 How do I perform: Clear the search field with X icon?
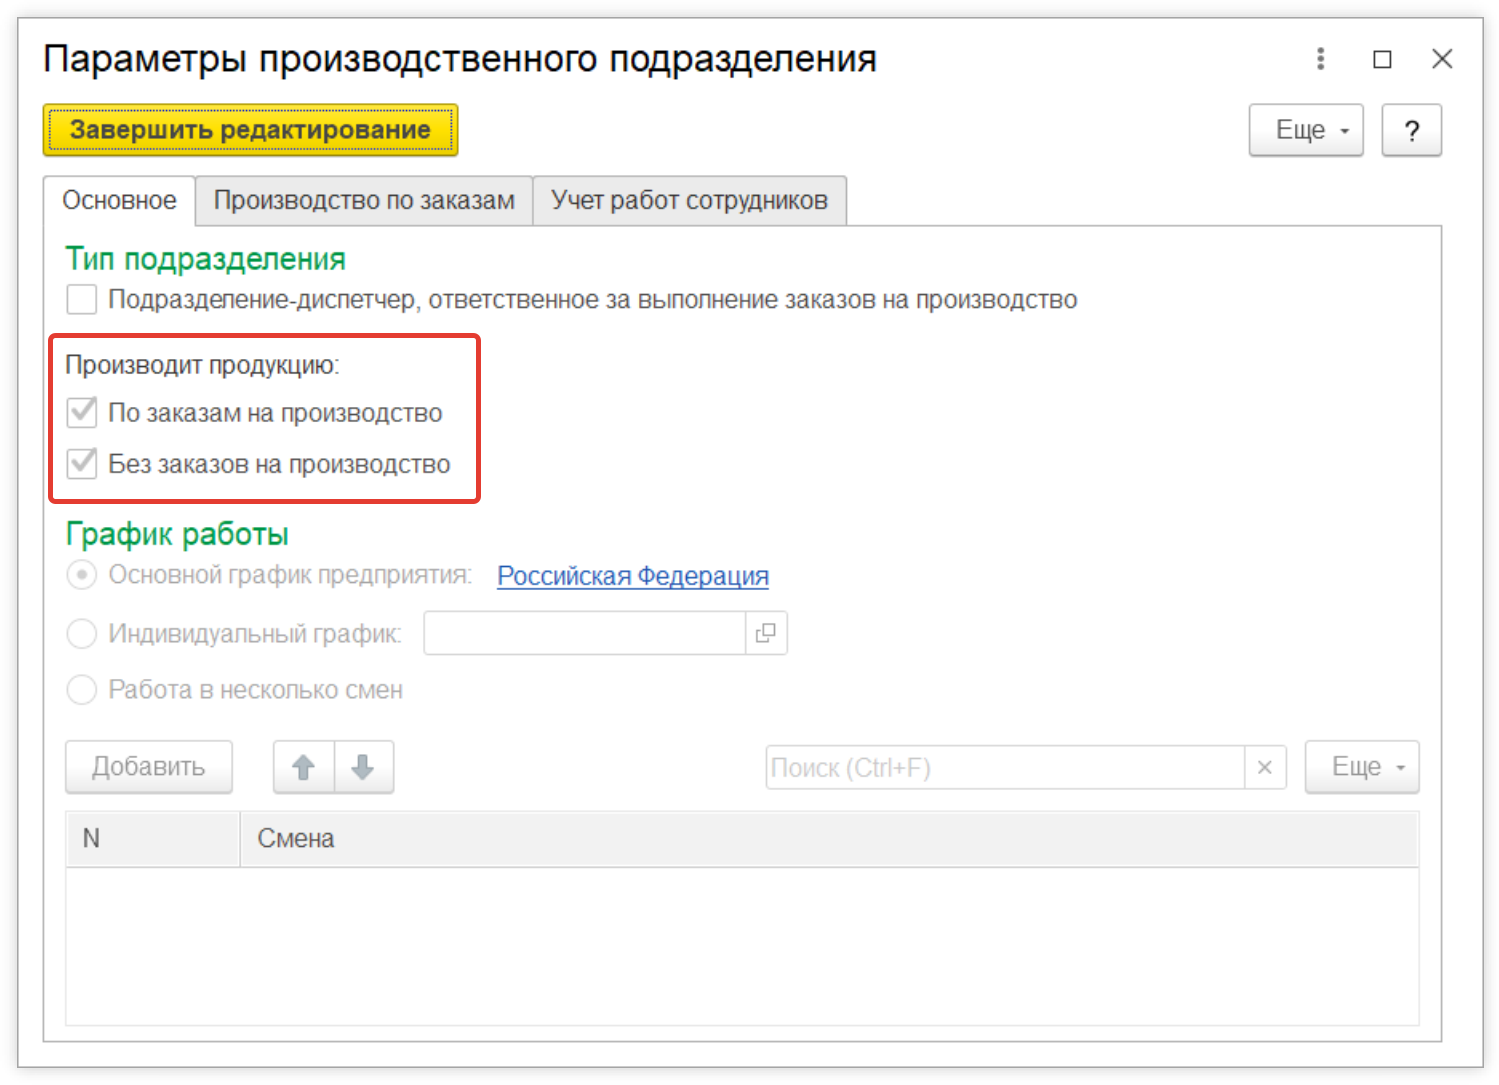point(1265,767)
